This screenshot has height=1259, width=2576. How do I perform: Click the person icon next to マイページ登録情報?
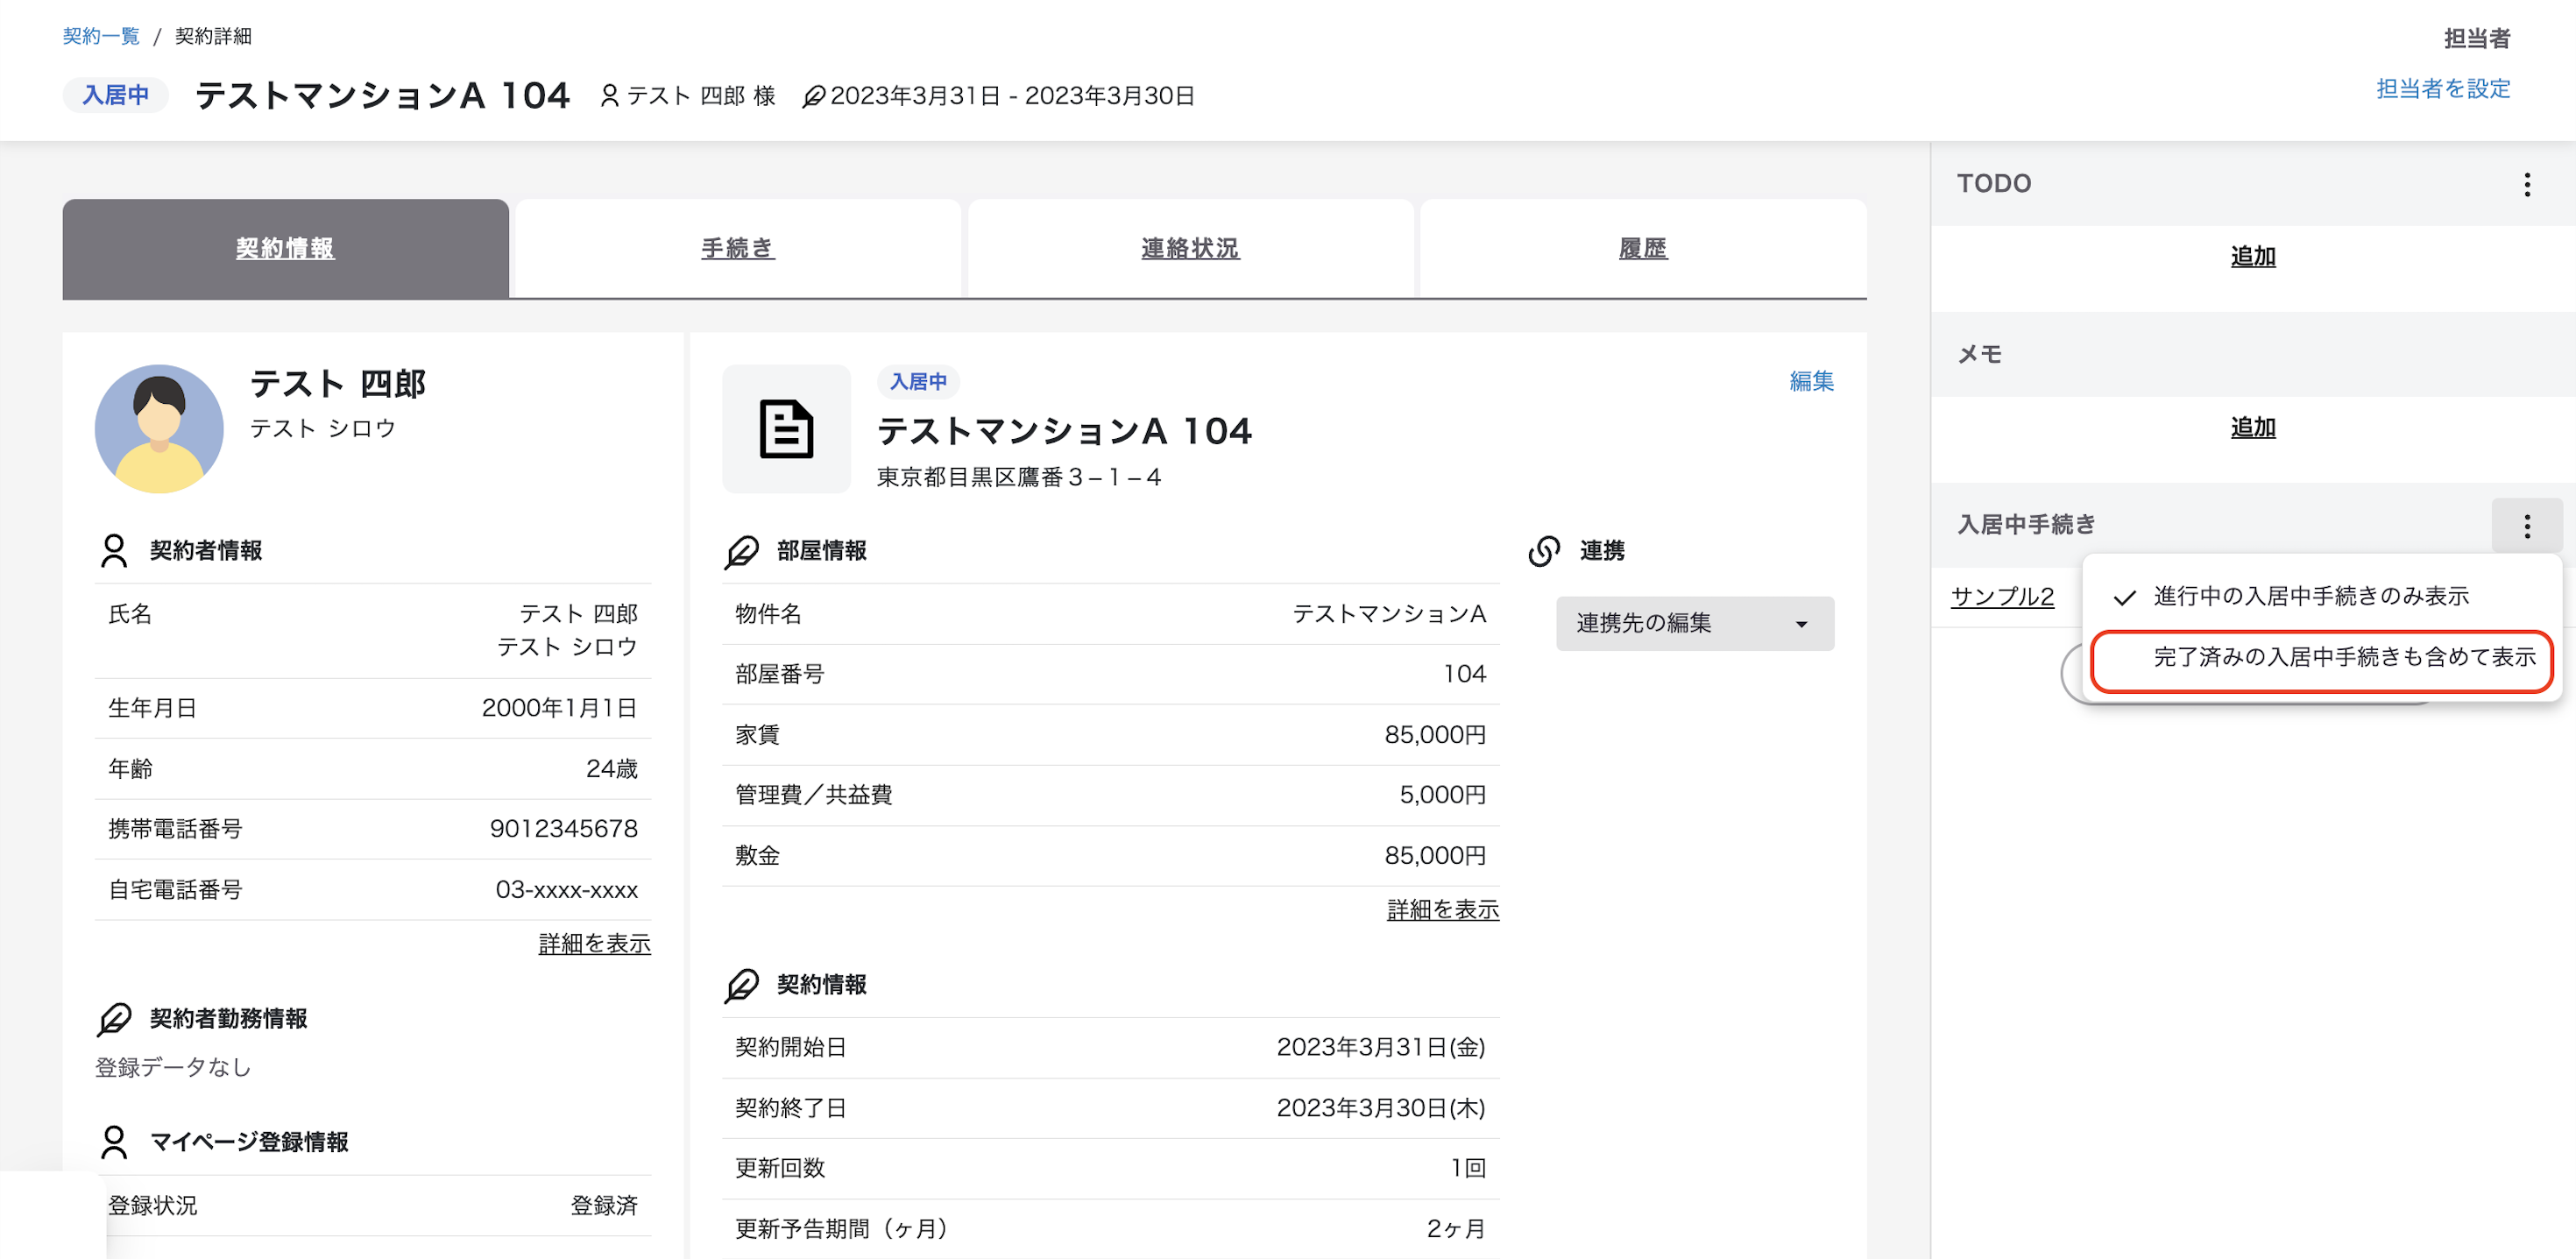[114, 1142]
